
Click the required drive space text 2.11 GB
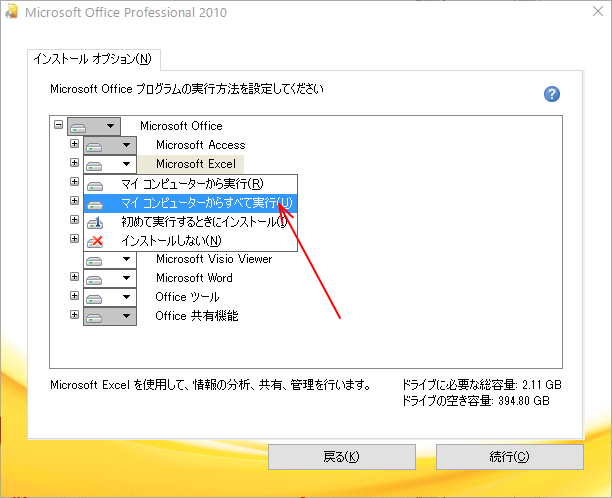click(482, 385)
